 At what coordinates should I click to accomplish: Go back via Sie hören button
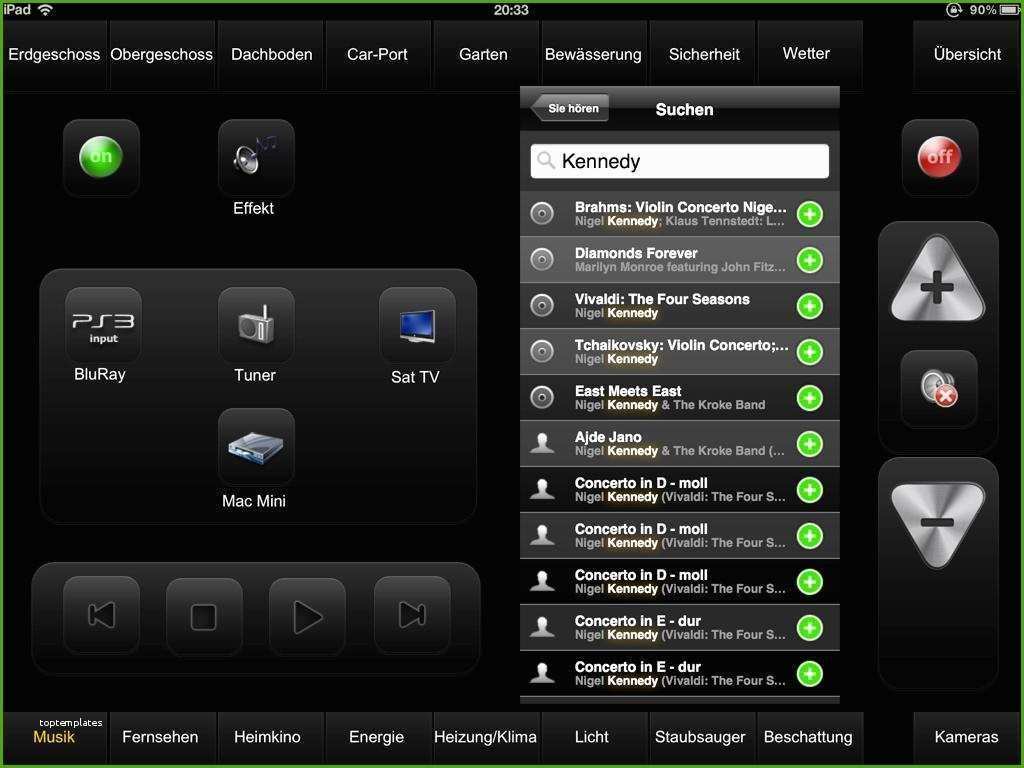point(571,109)
